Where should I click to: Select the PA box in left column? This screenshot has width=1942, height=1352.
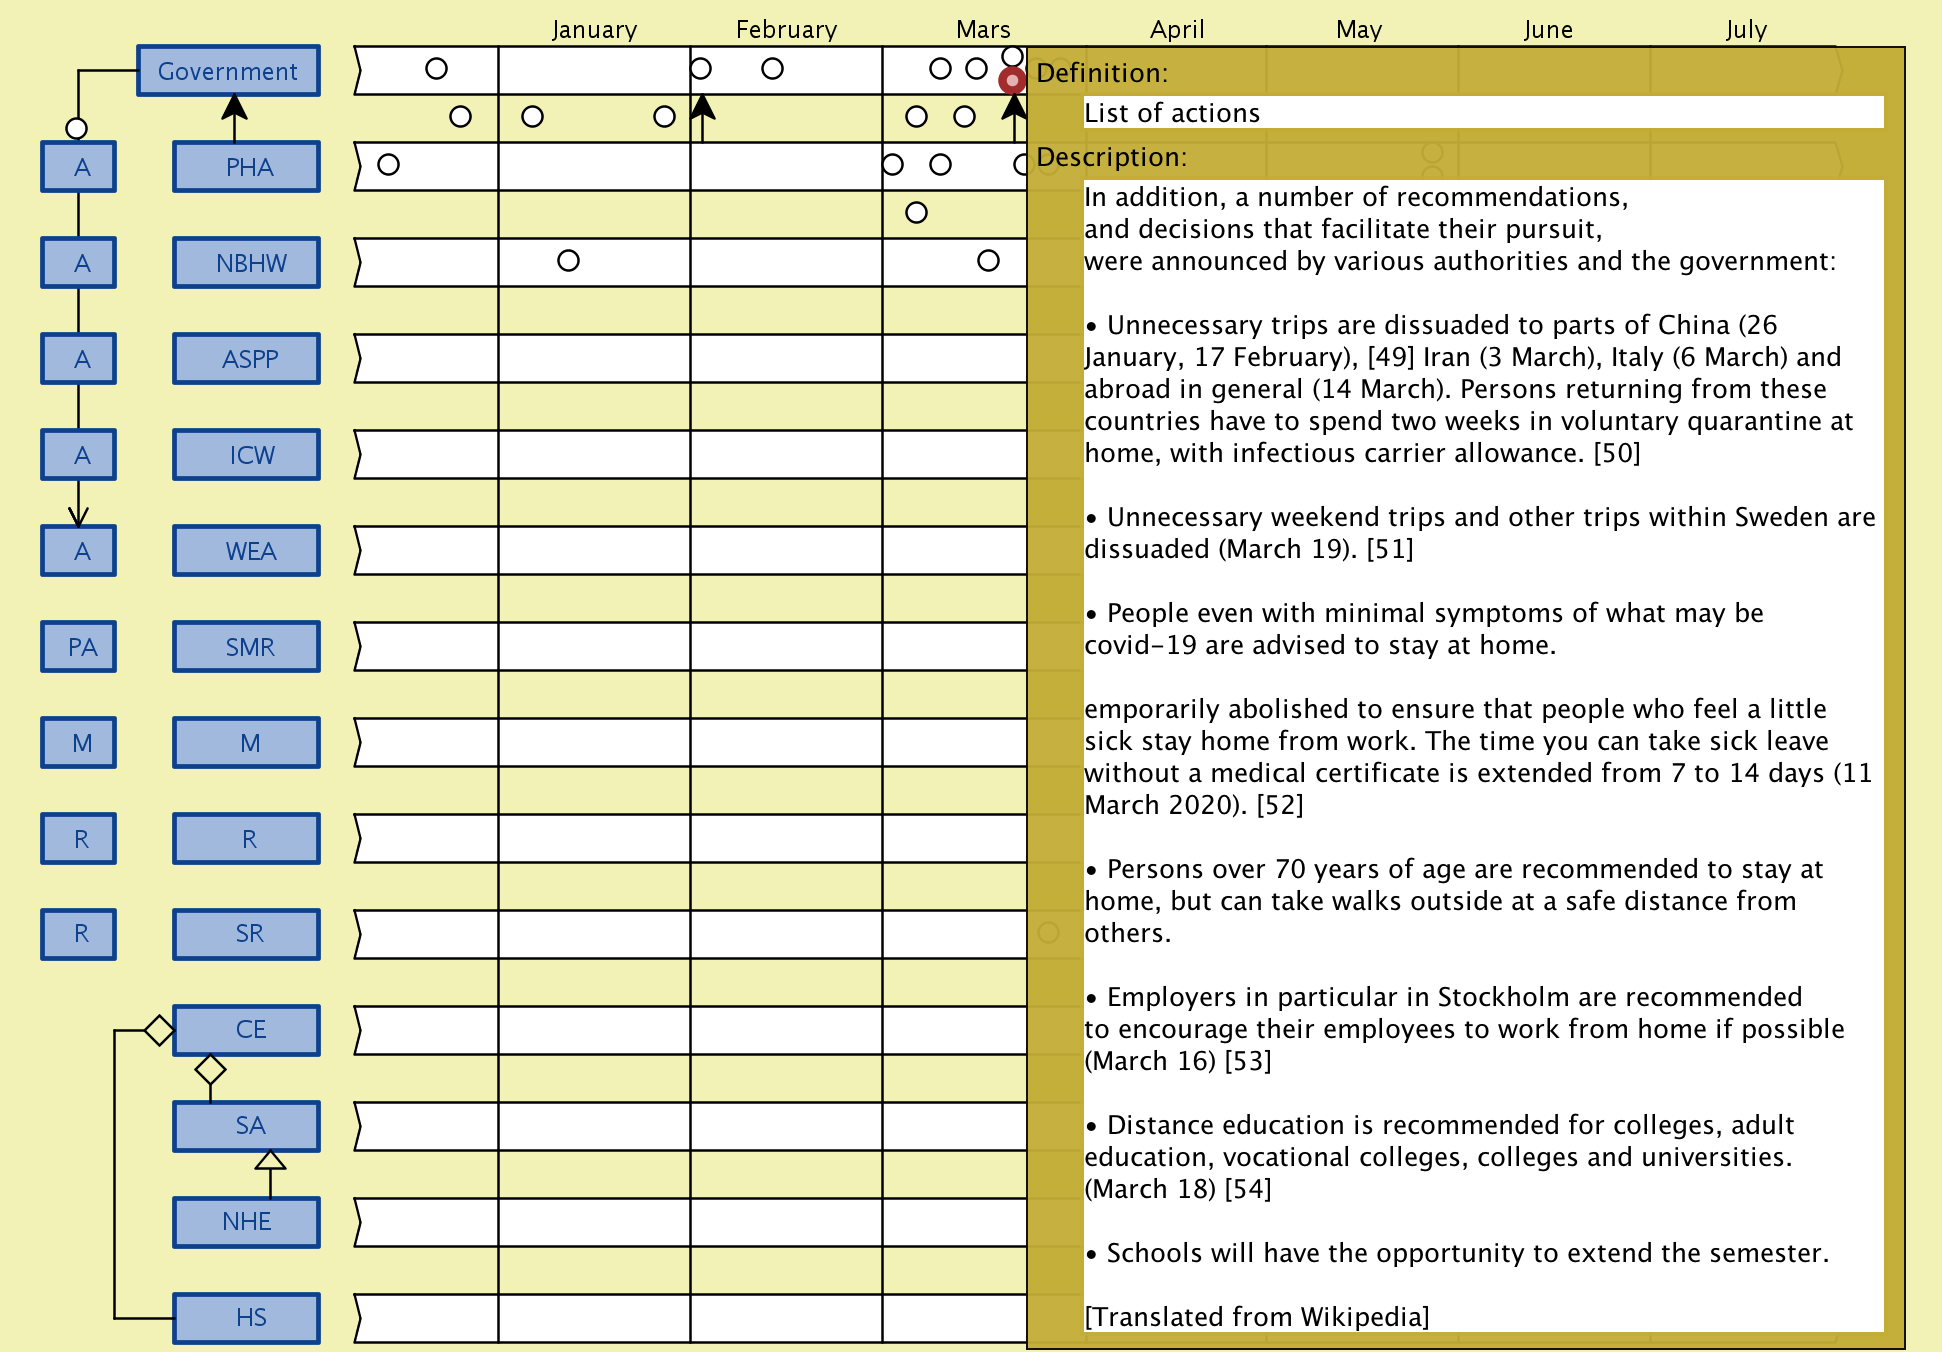pyautogui.click(x=79, y=647)
